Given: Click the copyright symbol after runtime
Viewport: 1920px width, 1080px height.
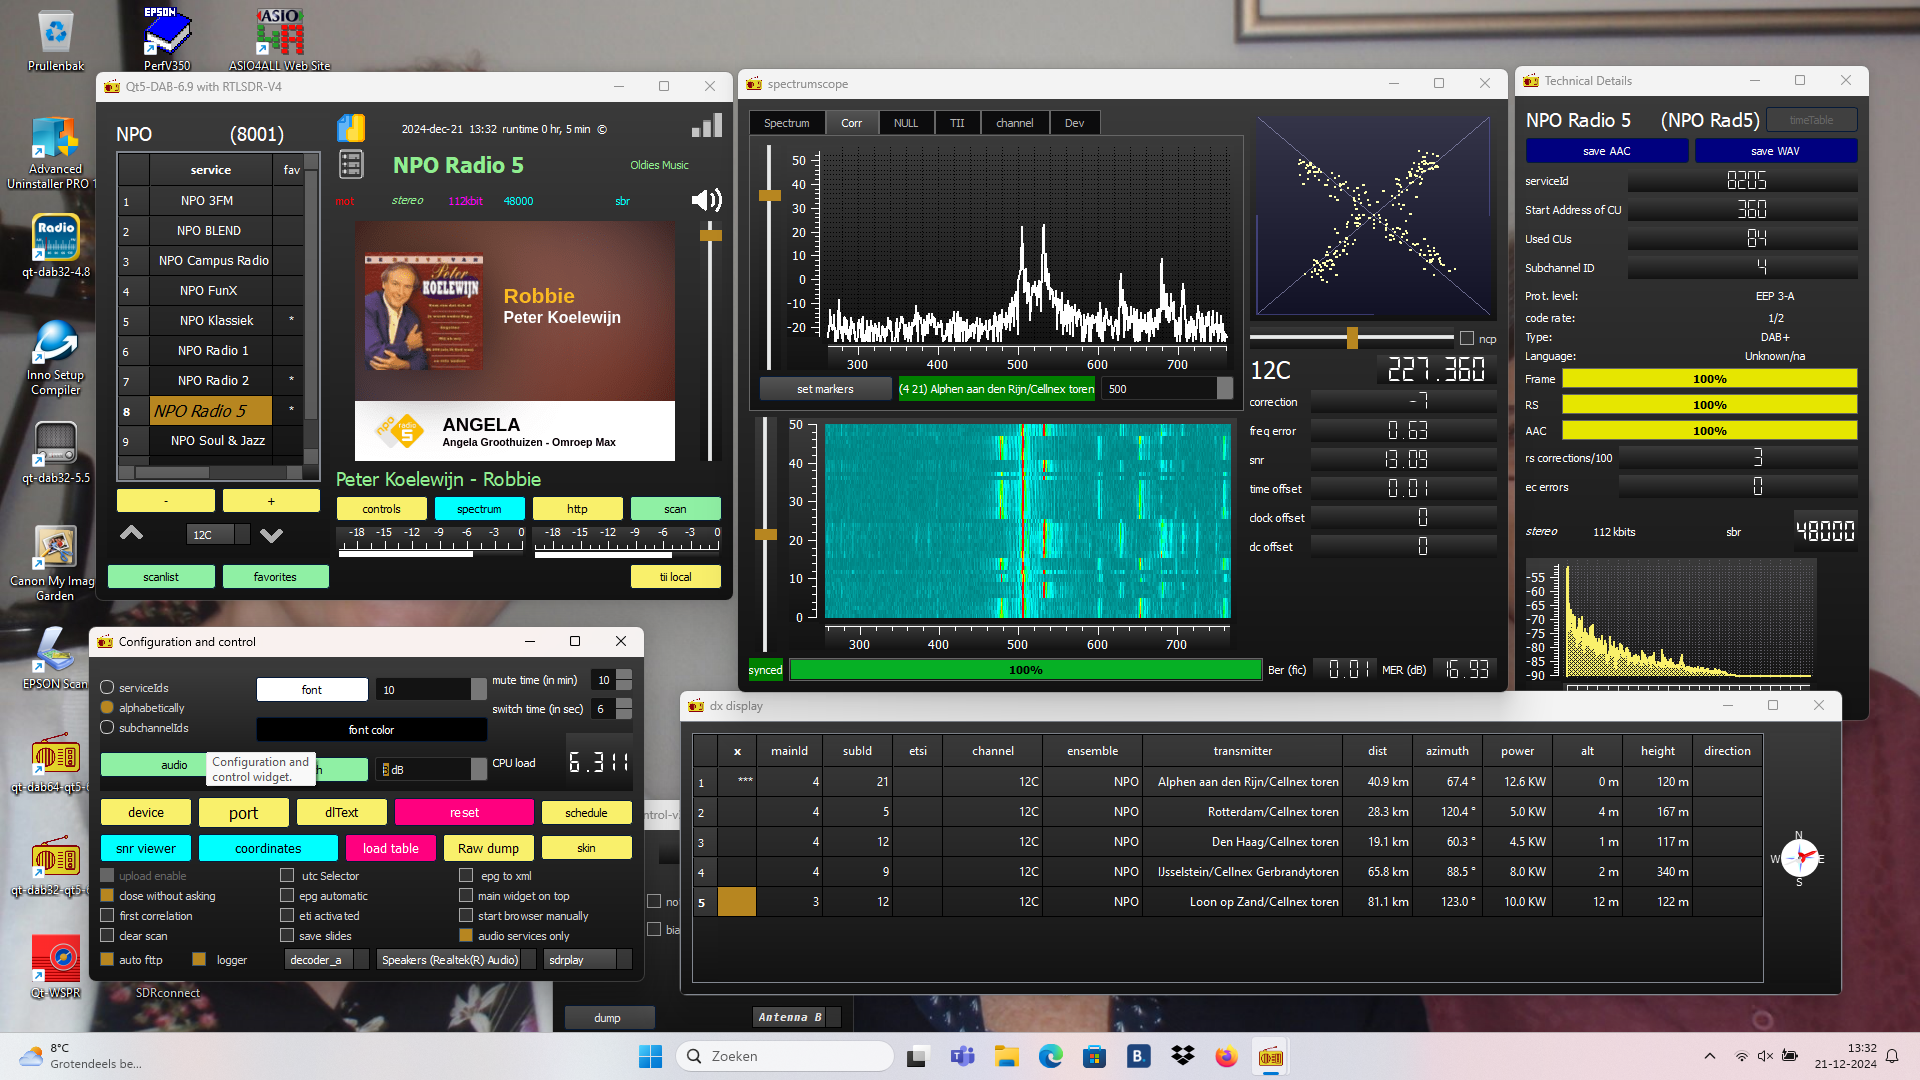Looking at the screenshot, I should pyautogui.click(x=602, y=129).
